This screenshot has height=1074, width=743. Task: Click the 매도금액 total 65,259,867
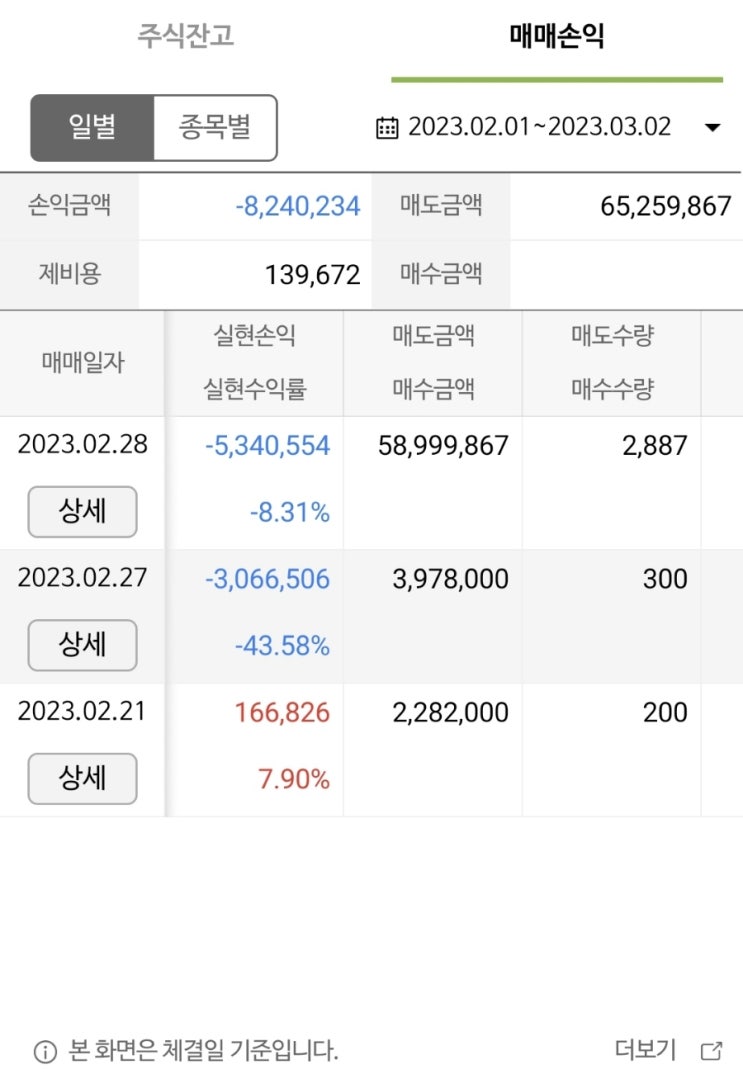pyautogui.click(x=666, y=207)
